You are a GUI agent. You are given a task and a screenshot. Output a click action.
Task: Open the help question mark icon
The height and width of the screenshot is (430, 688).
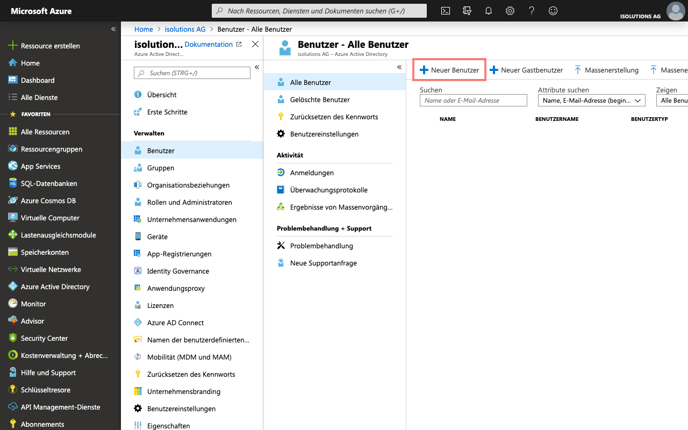pyautogui.click(x=531, y=11)
